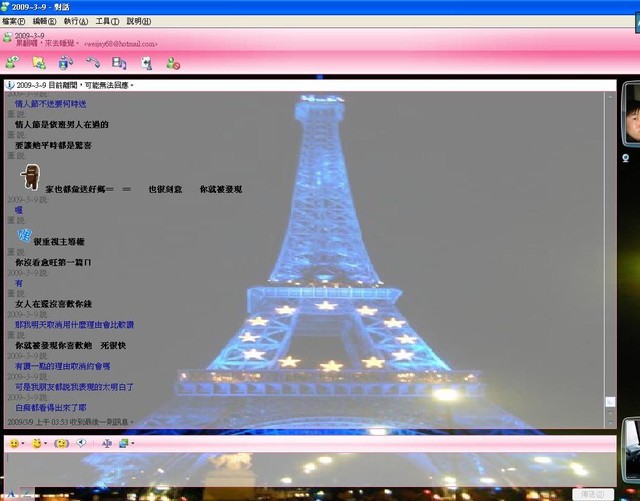Start a voice call with phone icon
Screen dimensions: 640x501
point(93,62)
